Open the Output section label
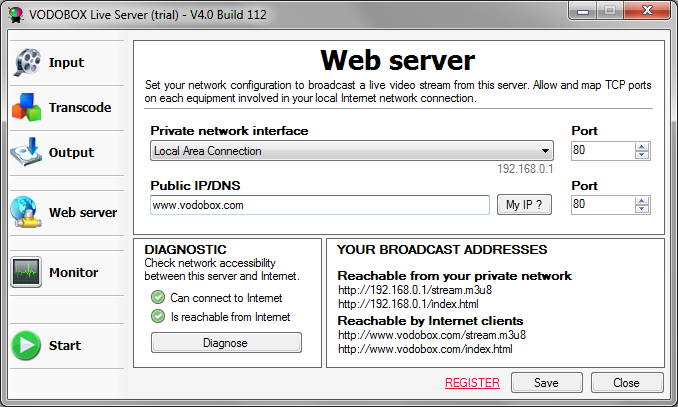Viewport: 678px width, 407px height. click(71, 152)
